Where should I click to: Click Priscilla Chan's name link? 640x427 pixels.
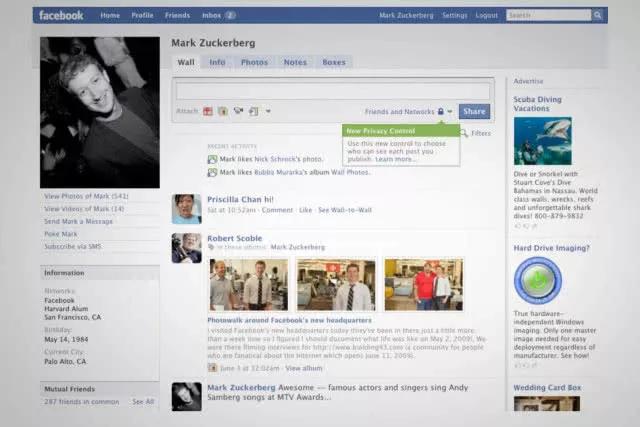coord(234,199)
